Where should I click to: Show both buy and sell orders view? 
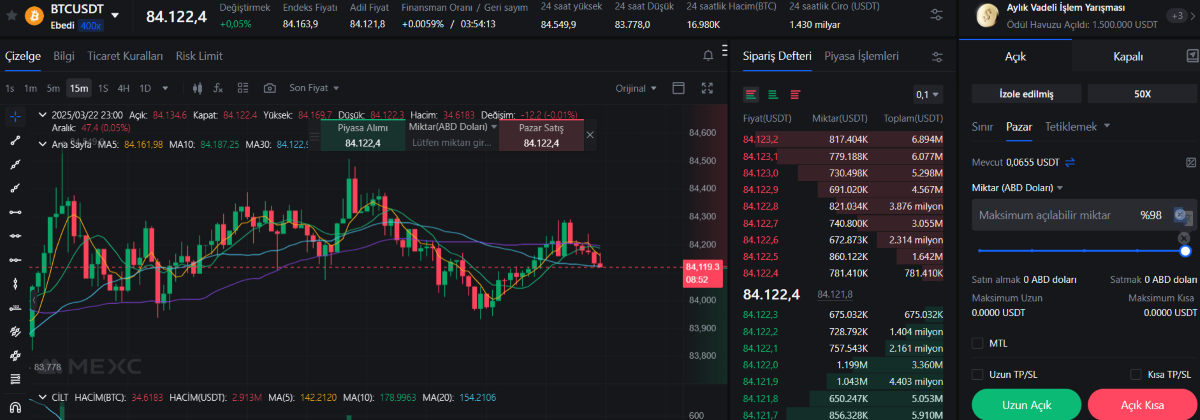click(751, 95)
